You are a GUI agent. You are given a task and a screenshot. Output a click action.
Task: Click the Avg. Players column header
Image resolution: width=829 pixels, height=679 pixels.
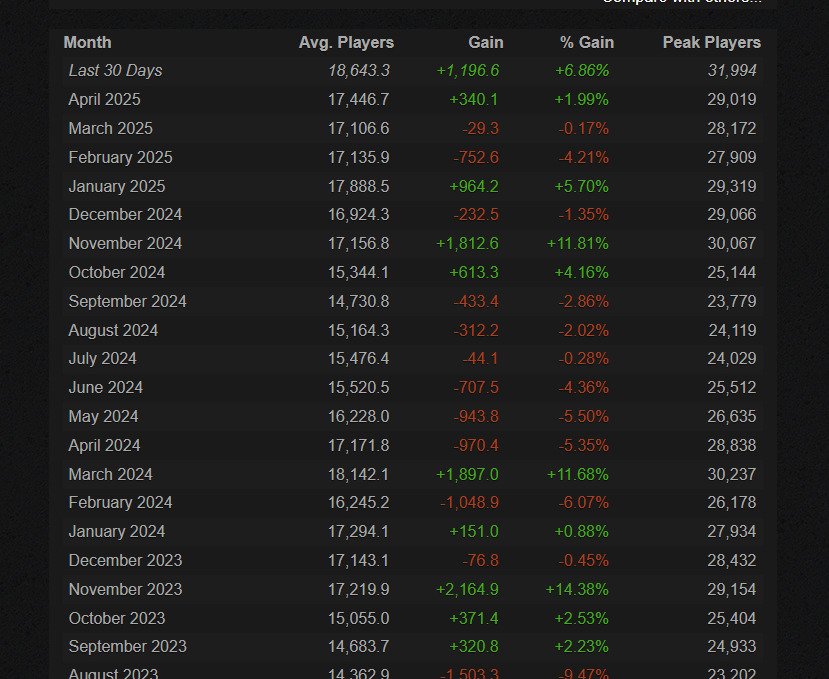[346, 42]
